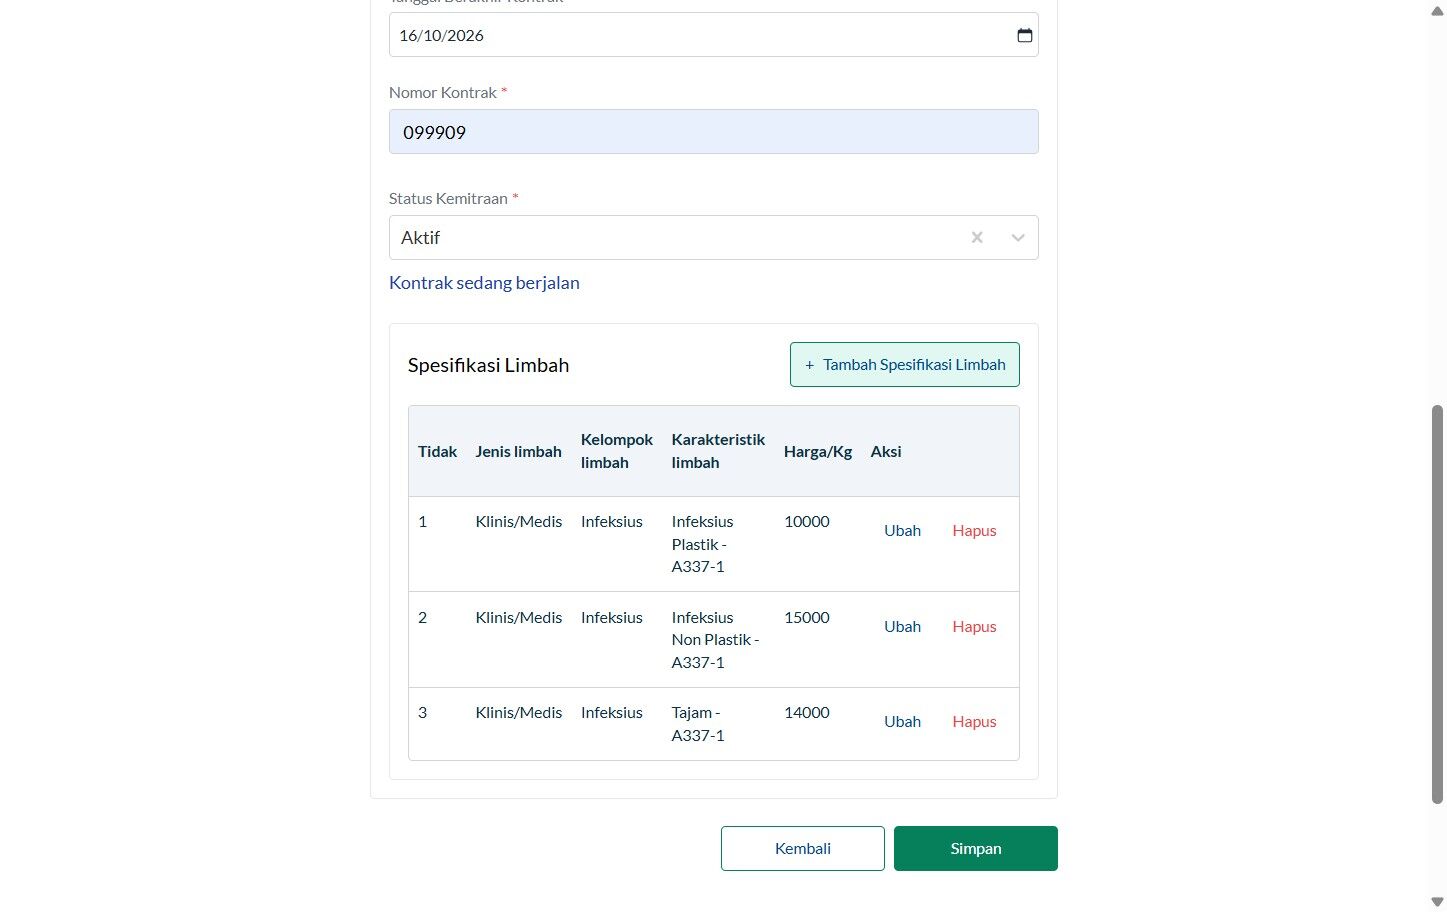Save the form with Simpan button
The height and width of the screenshot is (912, 1447).
976,849
